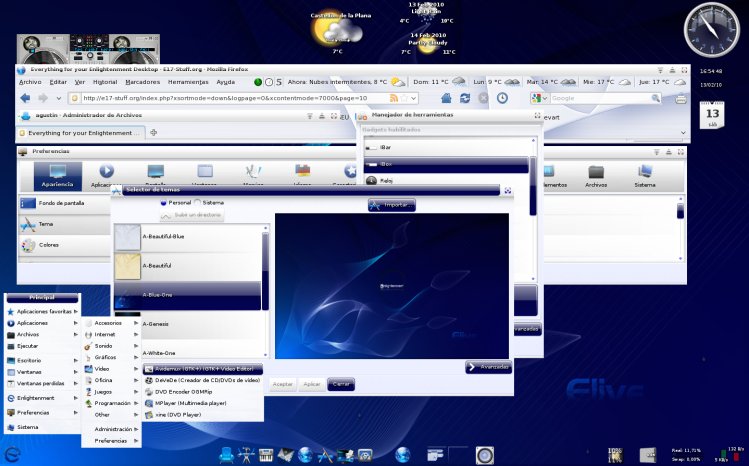Open the back/forward history dropdown arrow
Image resolution: width=749 pixels, height=466 pixels.
[x=59, y=98]
